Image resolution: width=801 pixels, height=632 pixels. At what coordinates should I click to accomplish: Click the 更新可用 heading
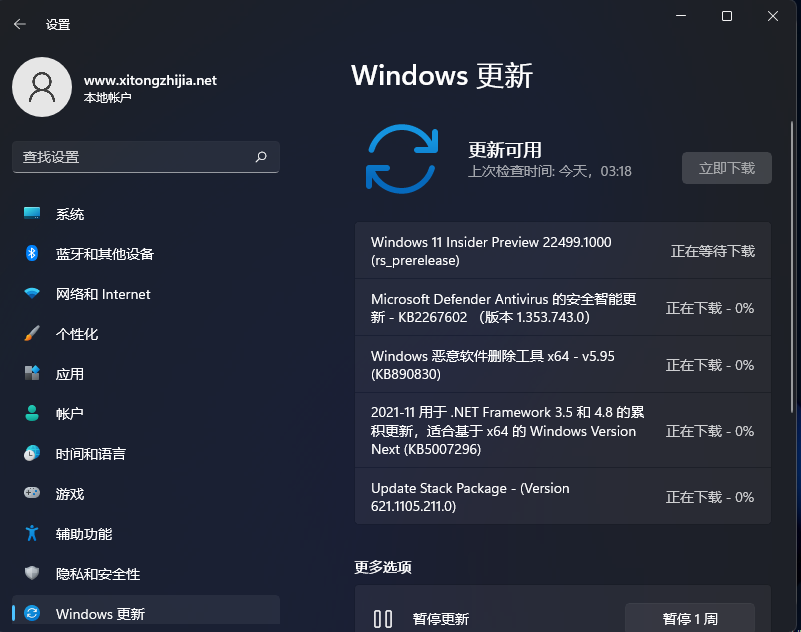[x=505, y=150]
